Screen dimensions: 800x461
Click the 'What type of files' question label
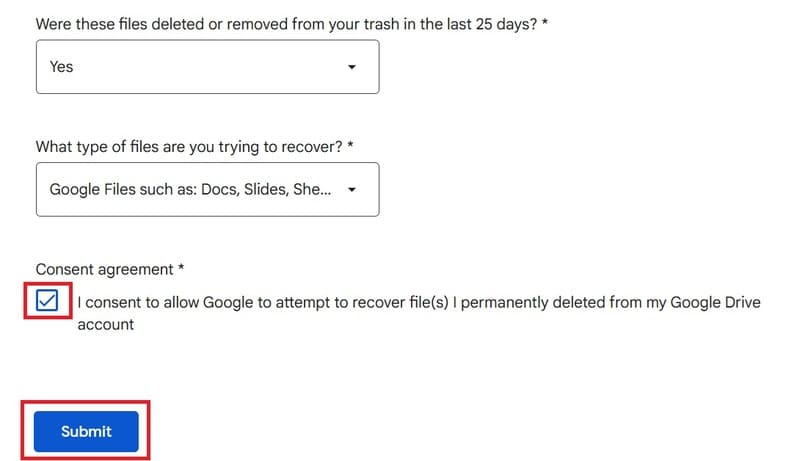click(x=189, y=147)
